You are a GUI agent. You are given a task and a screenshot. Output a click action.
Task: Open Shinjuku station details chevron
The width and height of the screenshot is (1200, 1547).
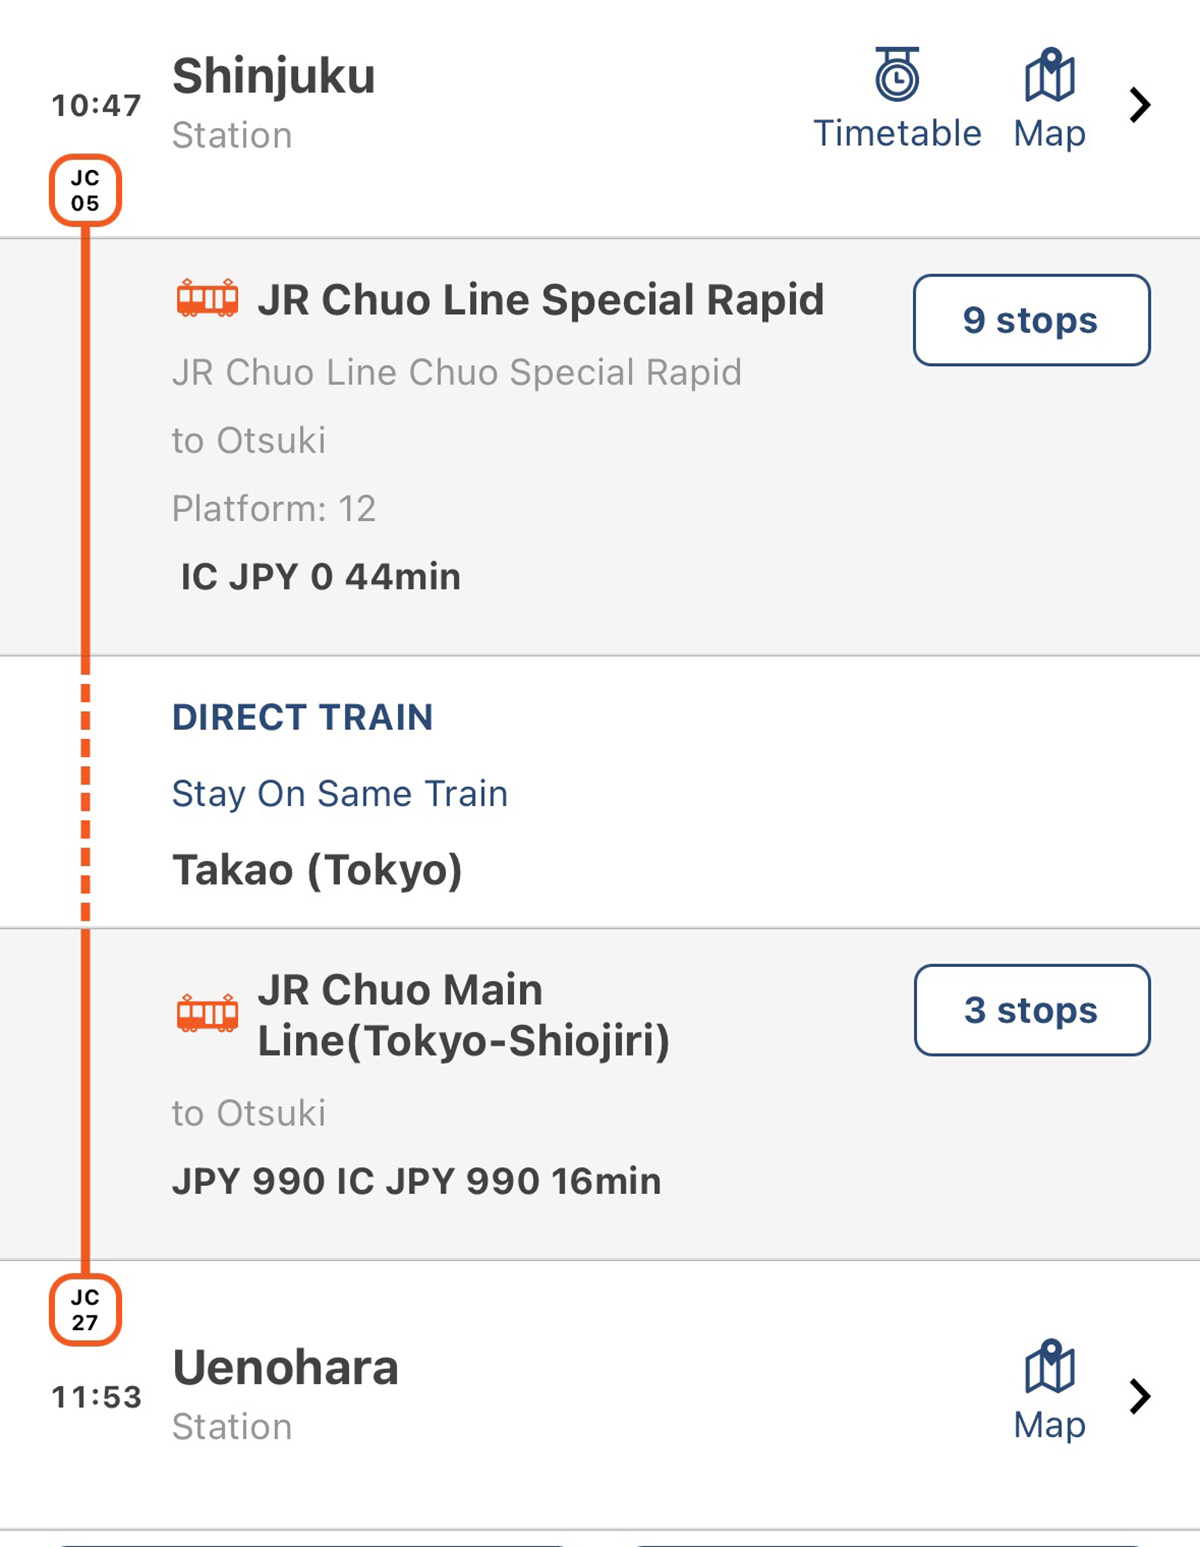1140,105
